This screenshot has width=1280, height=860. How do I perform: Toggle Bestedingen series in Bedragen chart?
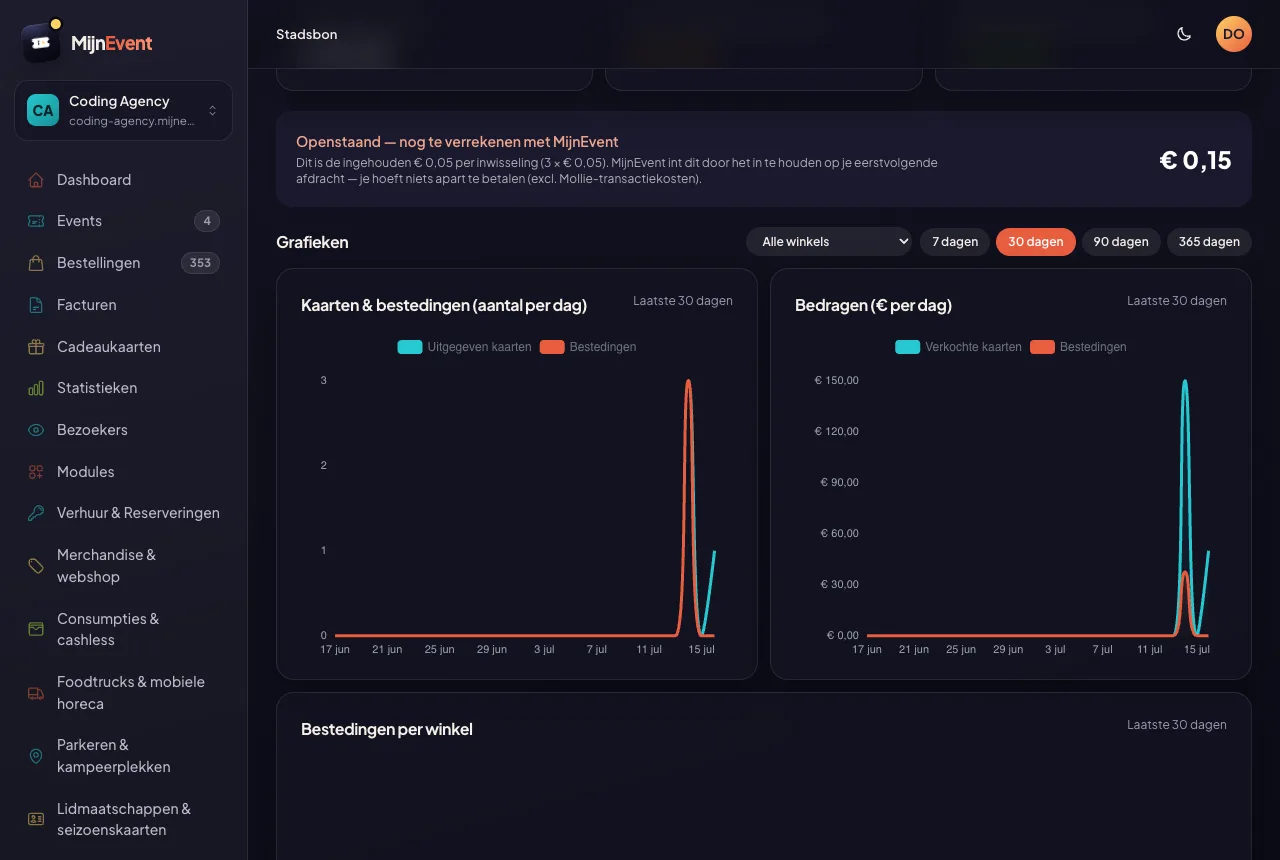(1078, 347)
